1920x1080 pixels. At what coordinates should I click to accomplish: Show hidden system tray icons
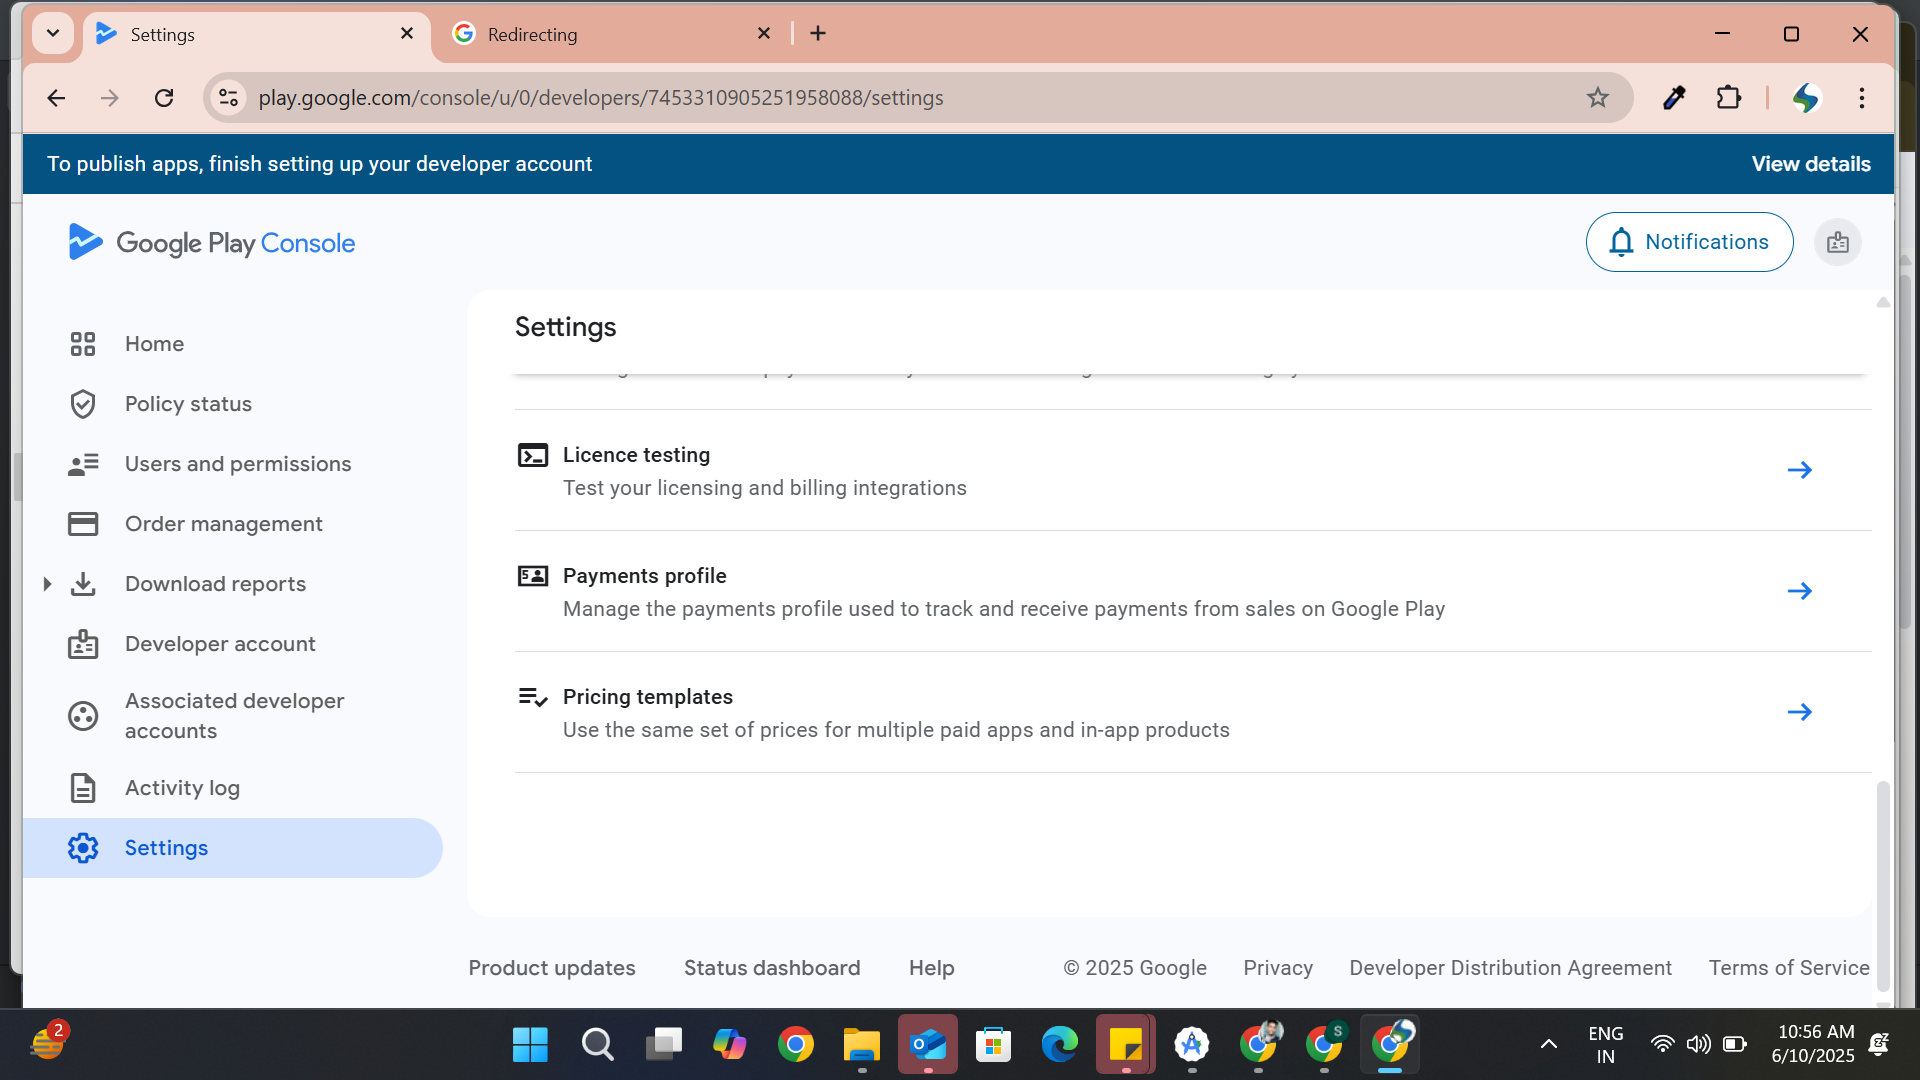pyautogui.click(x=1548, y=1044)
